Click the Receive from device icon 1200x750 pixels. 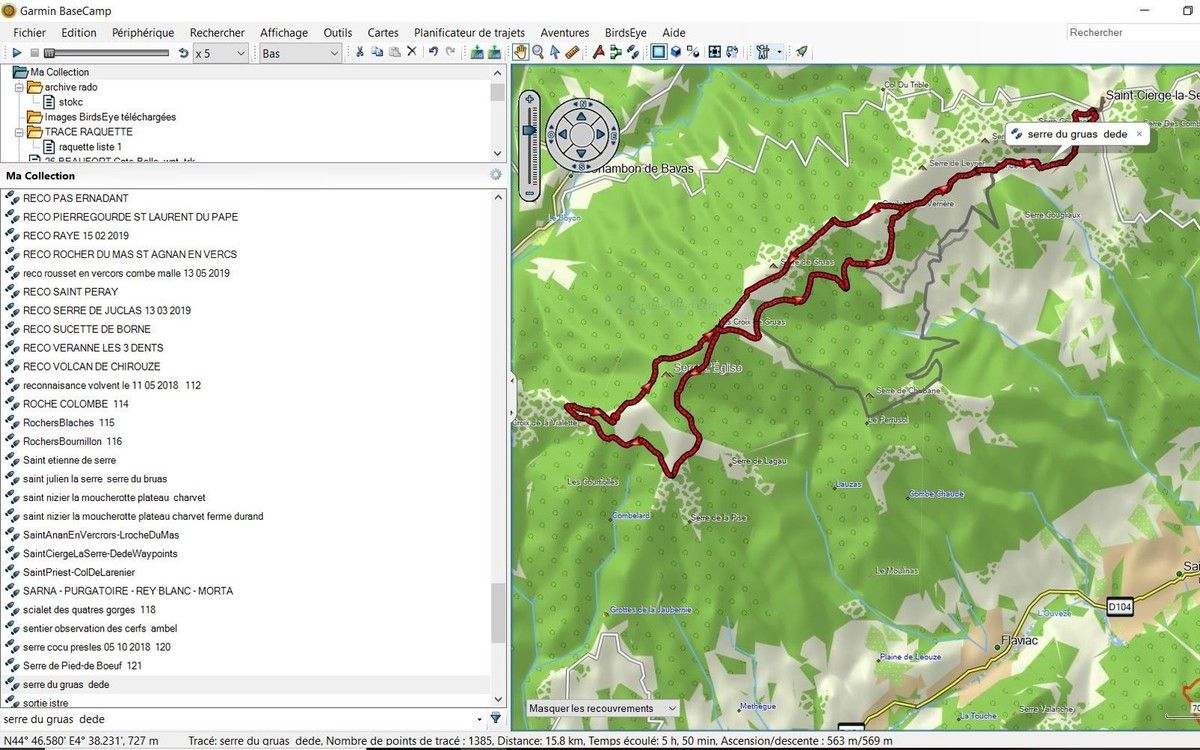pos(494,52)
